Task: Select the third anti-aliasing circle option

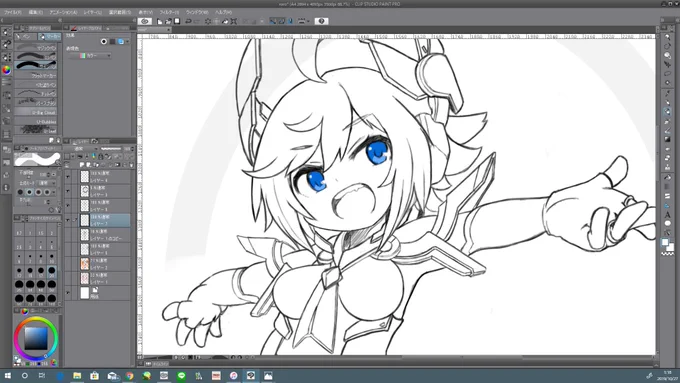Action: 38,192
